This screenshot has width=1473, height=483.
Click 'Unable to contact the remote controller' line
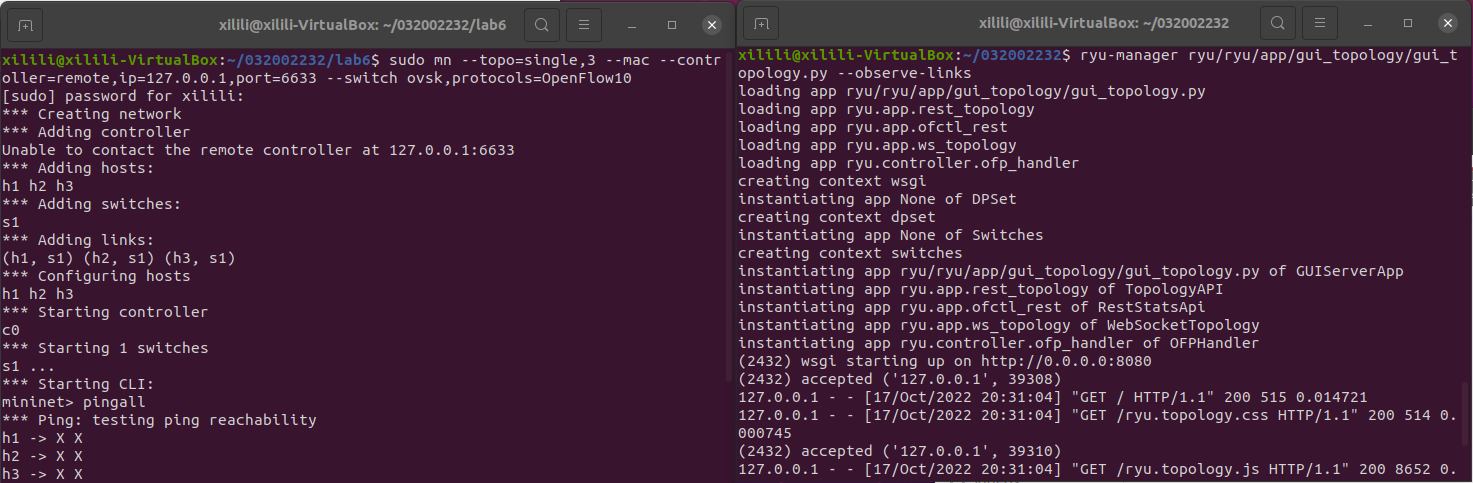258,150
